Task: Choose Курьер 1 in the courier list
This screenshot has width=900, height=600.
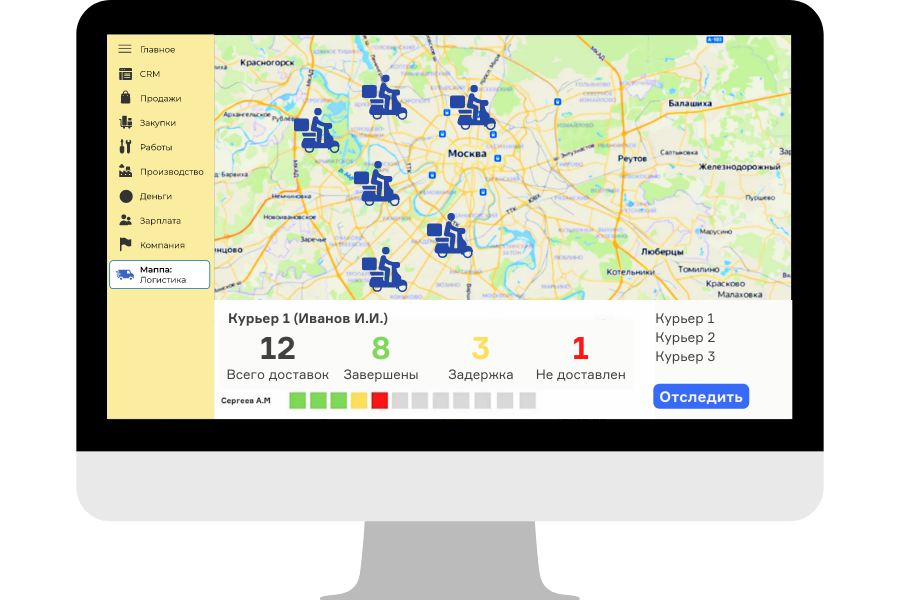Action: click(x=685, y=319)
